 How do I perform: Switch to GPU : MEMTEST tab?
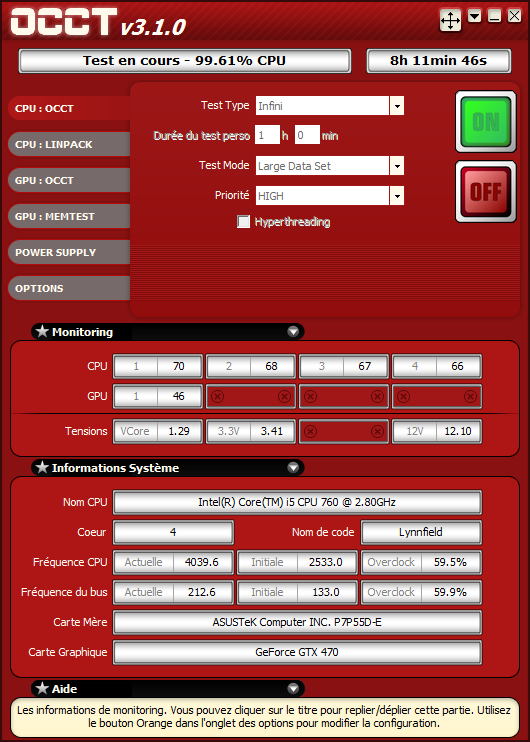pyautogui.click(x=69, y=216)
